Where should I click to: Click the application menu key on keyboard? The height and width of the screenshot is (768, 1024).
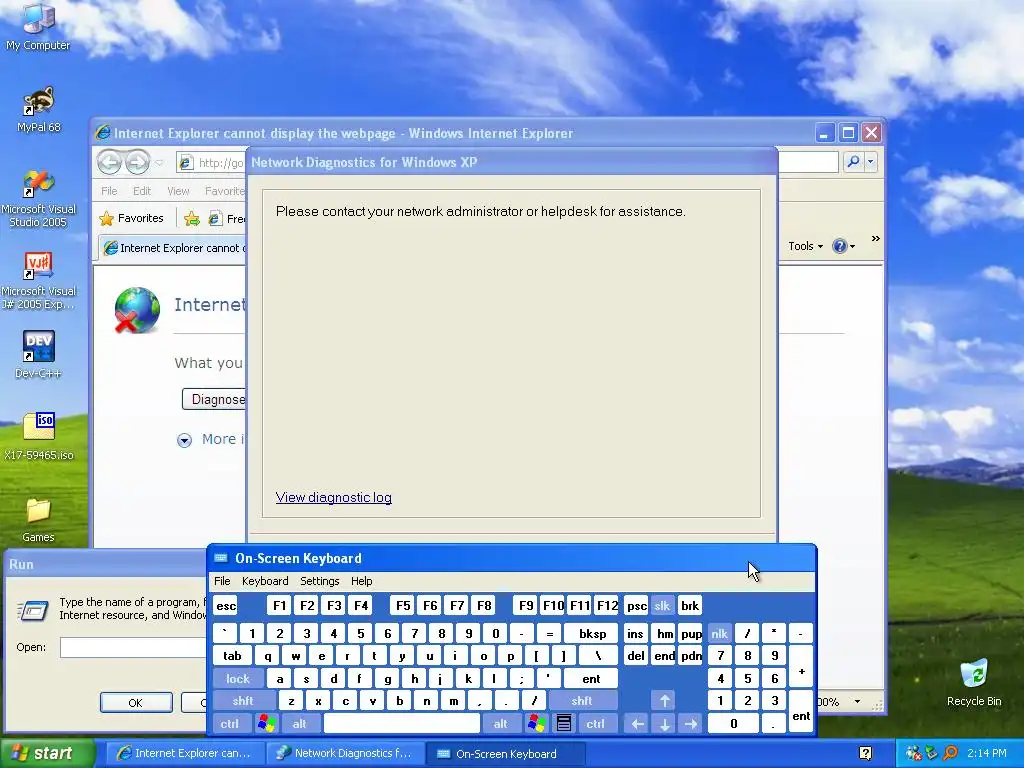(564, 723)
